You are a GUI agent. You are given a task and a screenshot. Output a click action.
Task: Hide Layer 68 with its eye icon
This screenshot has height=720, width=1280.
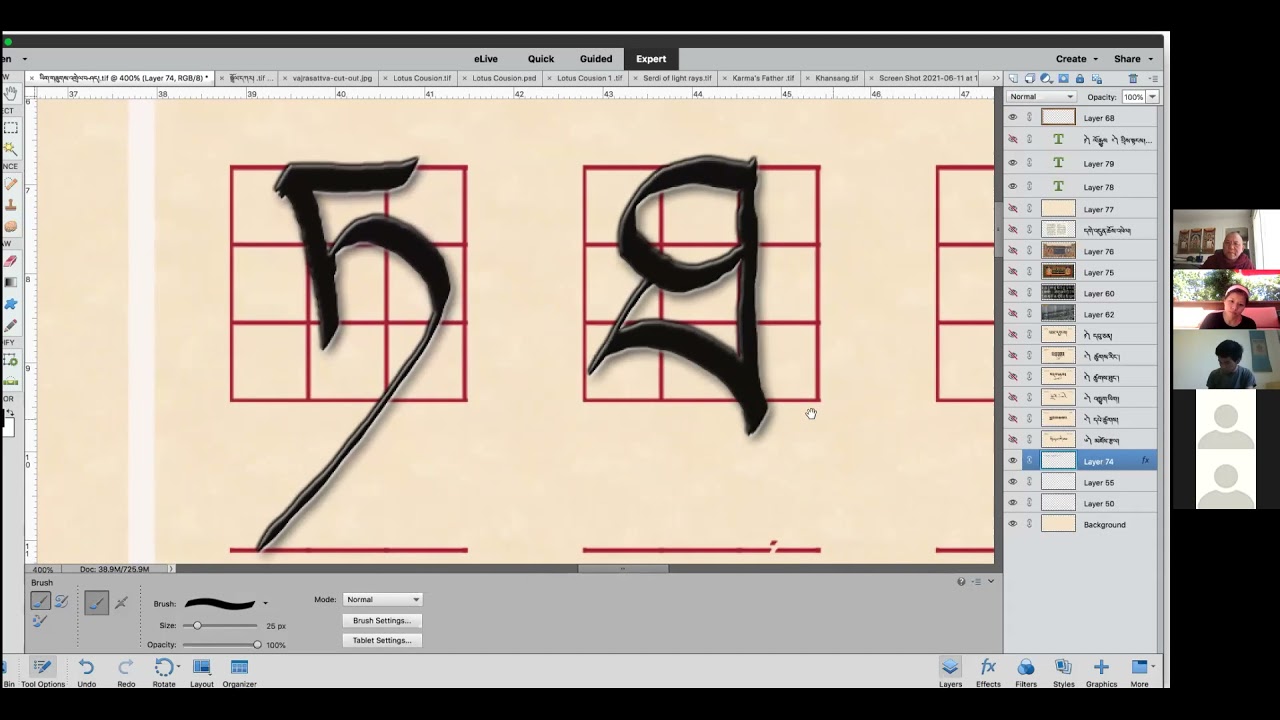[1012, 118]
